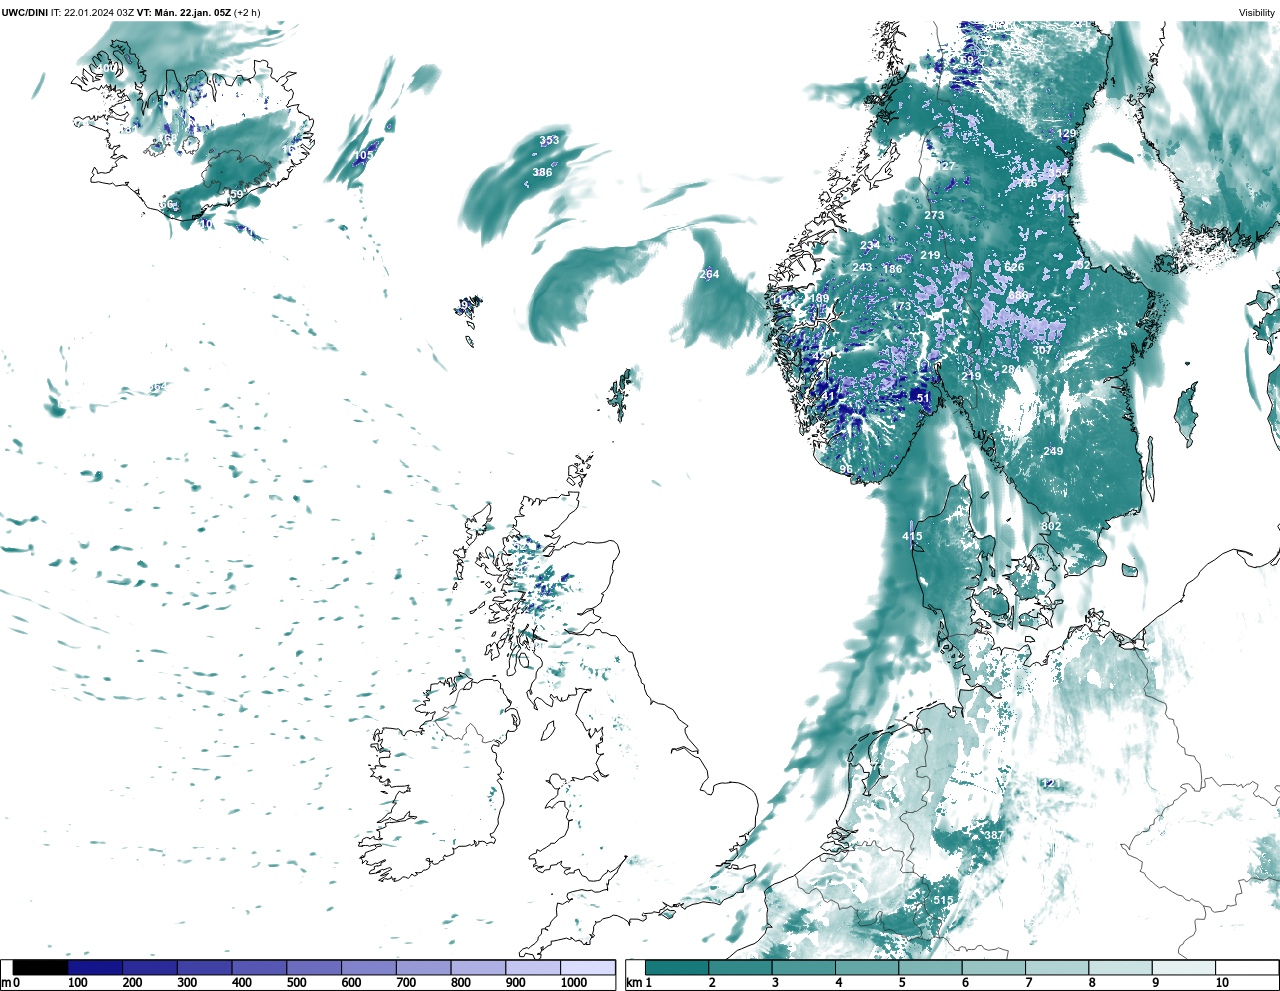The width and height of the screenshot is (1280, 991).
Task: Click the 300–400 m legend swatch
Action: click(204, 967)
